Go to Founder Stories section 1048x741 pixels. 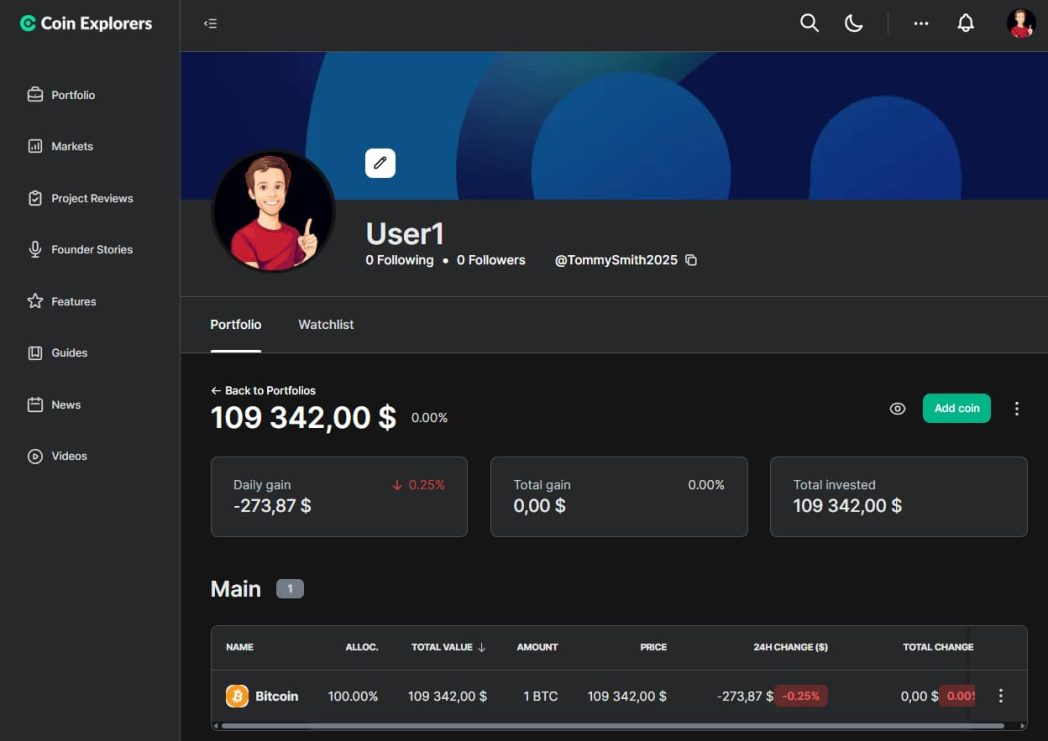(x=91, y=249)
